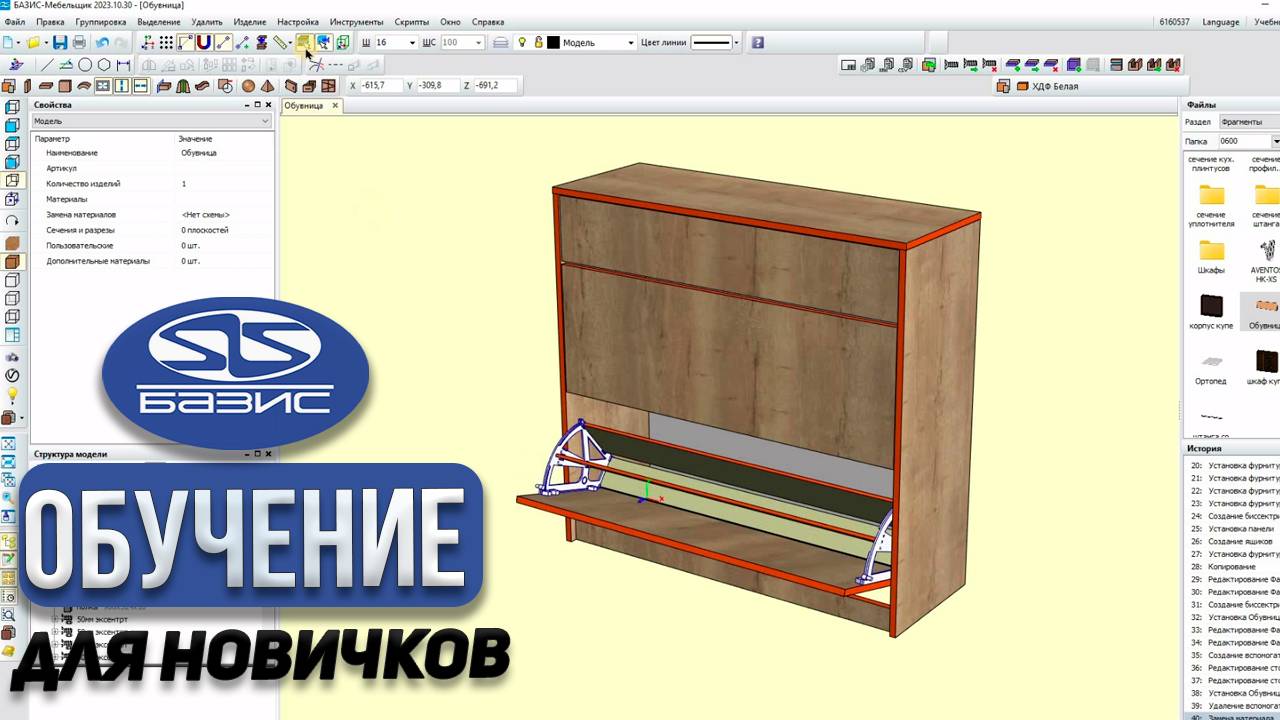Click the Print icon in toolbar

pos(79,43)
